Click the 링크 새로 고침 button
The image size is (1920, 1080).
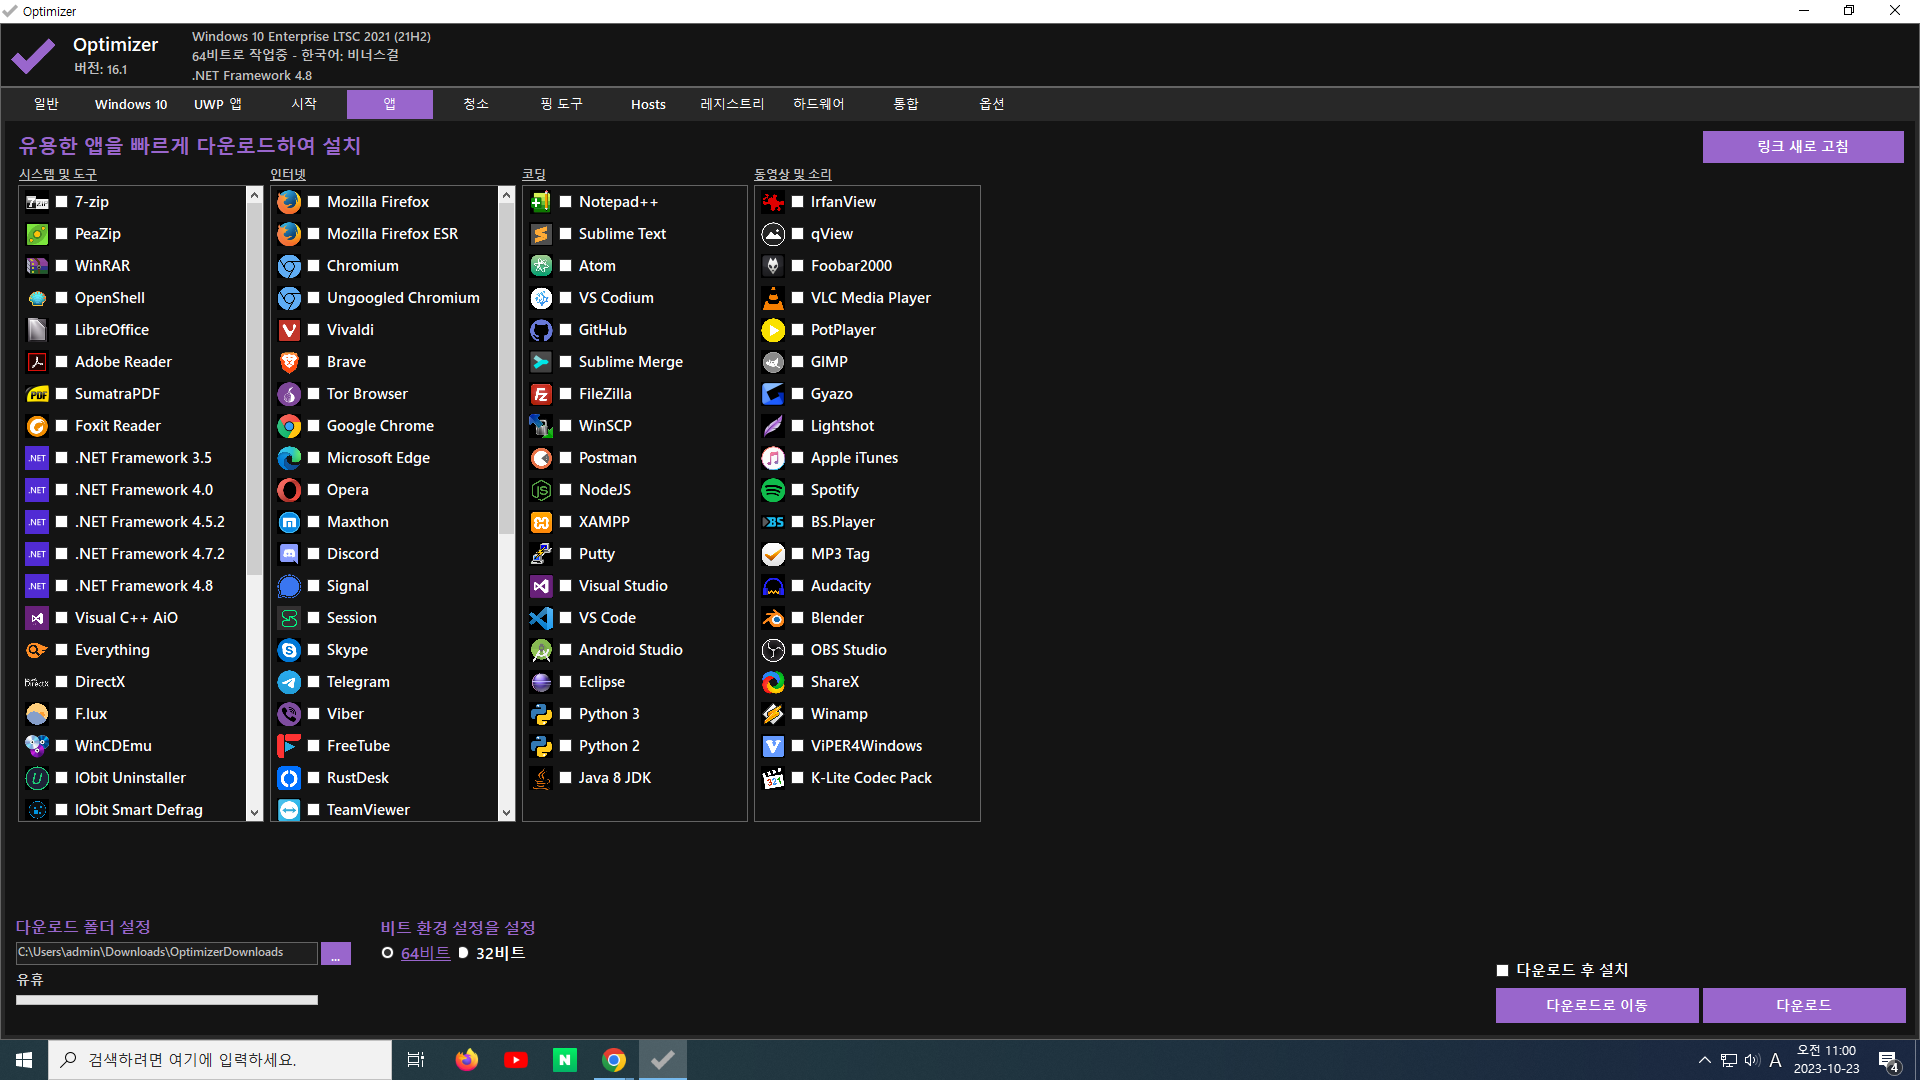coord(1803,147)
